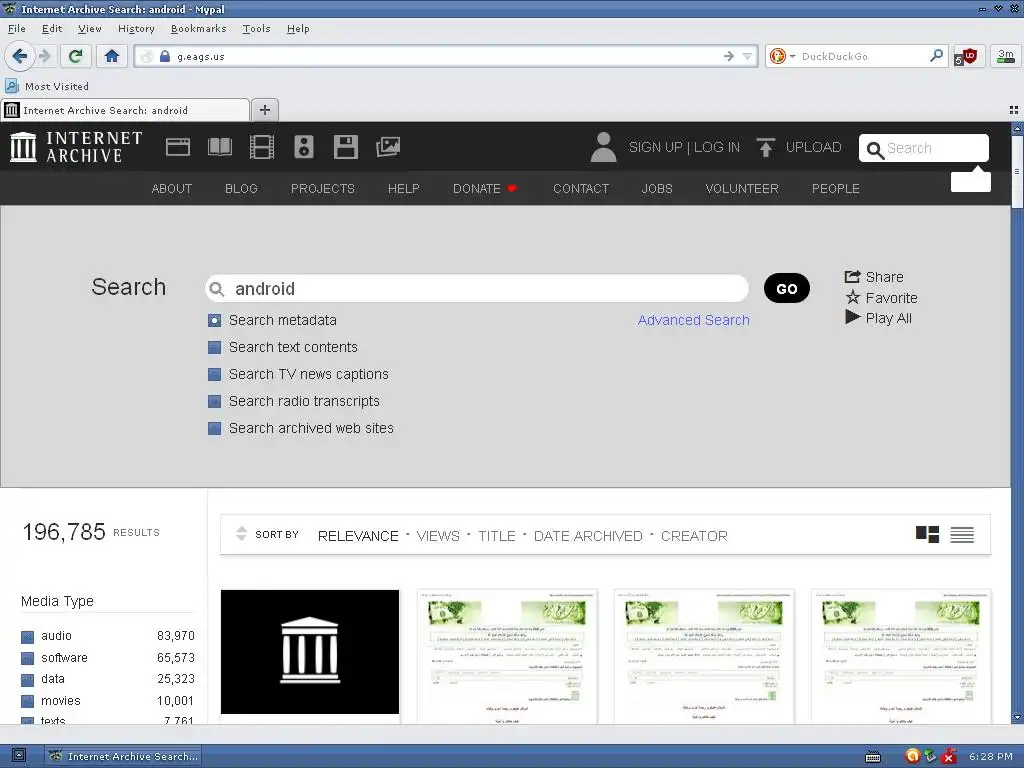Open a new tab with the plus button

coord(264,110)
